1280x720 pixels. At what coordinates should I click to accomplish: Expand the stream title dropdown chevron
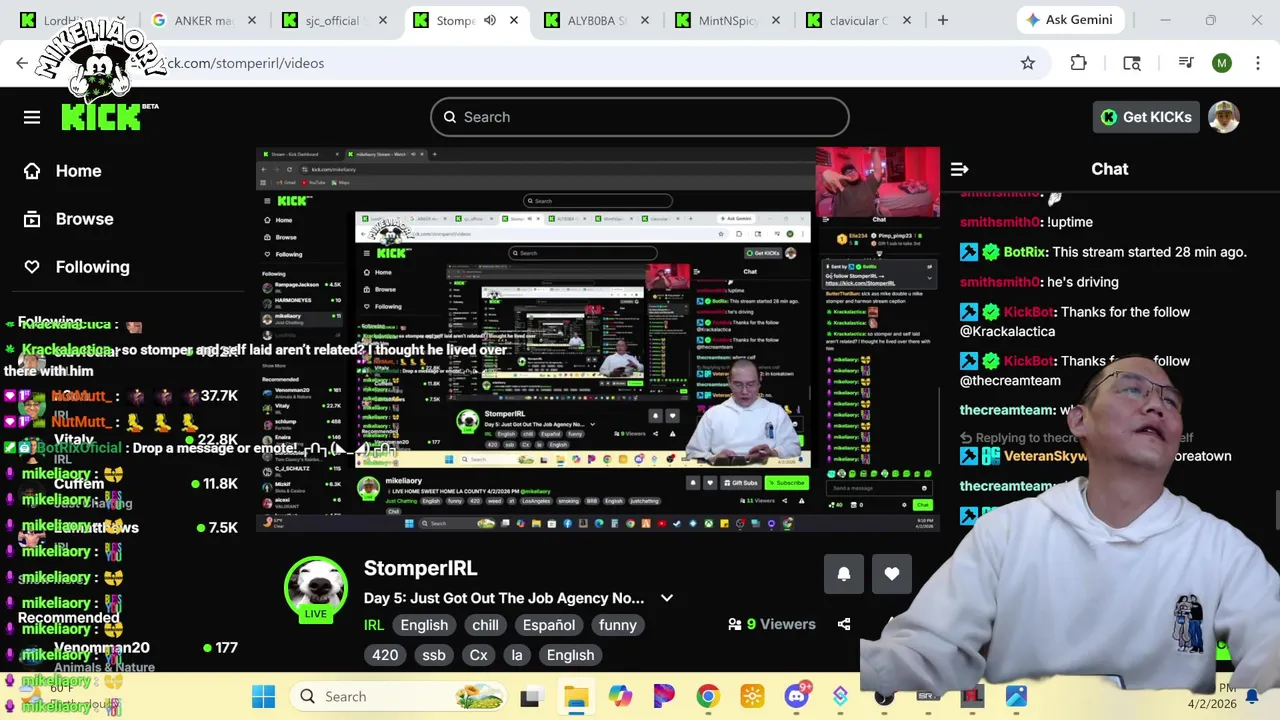[667, 598]
